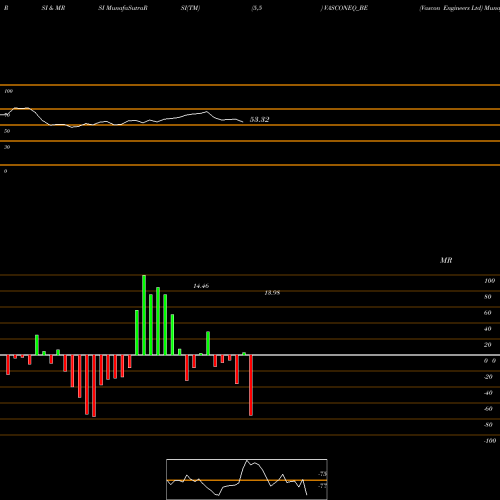Viewport: 500px width, 500px height.
Task: Click the tallest green MR bar
Action: [x=144, y=315]
